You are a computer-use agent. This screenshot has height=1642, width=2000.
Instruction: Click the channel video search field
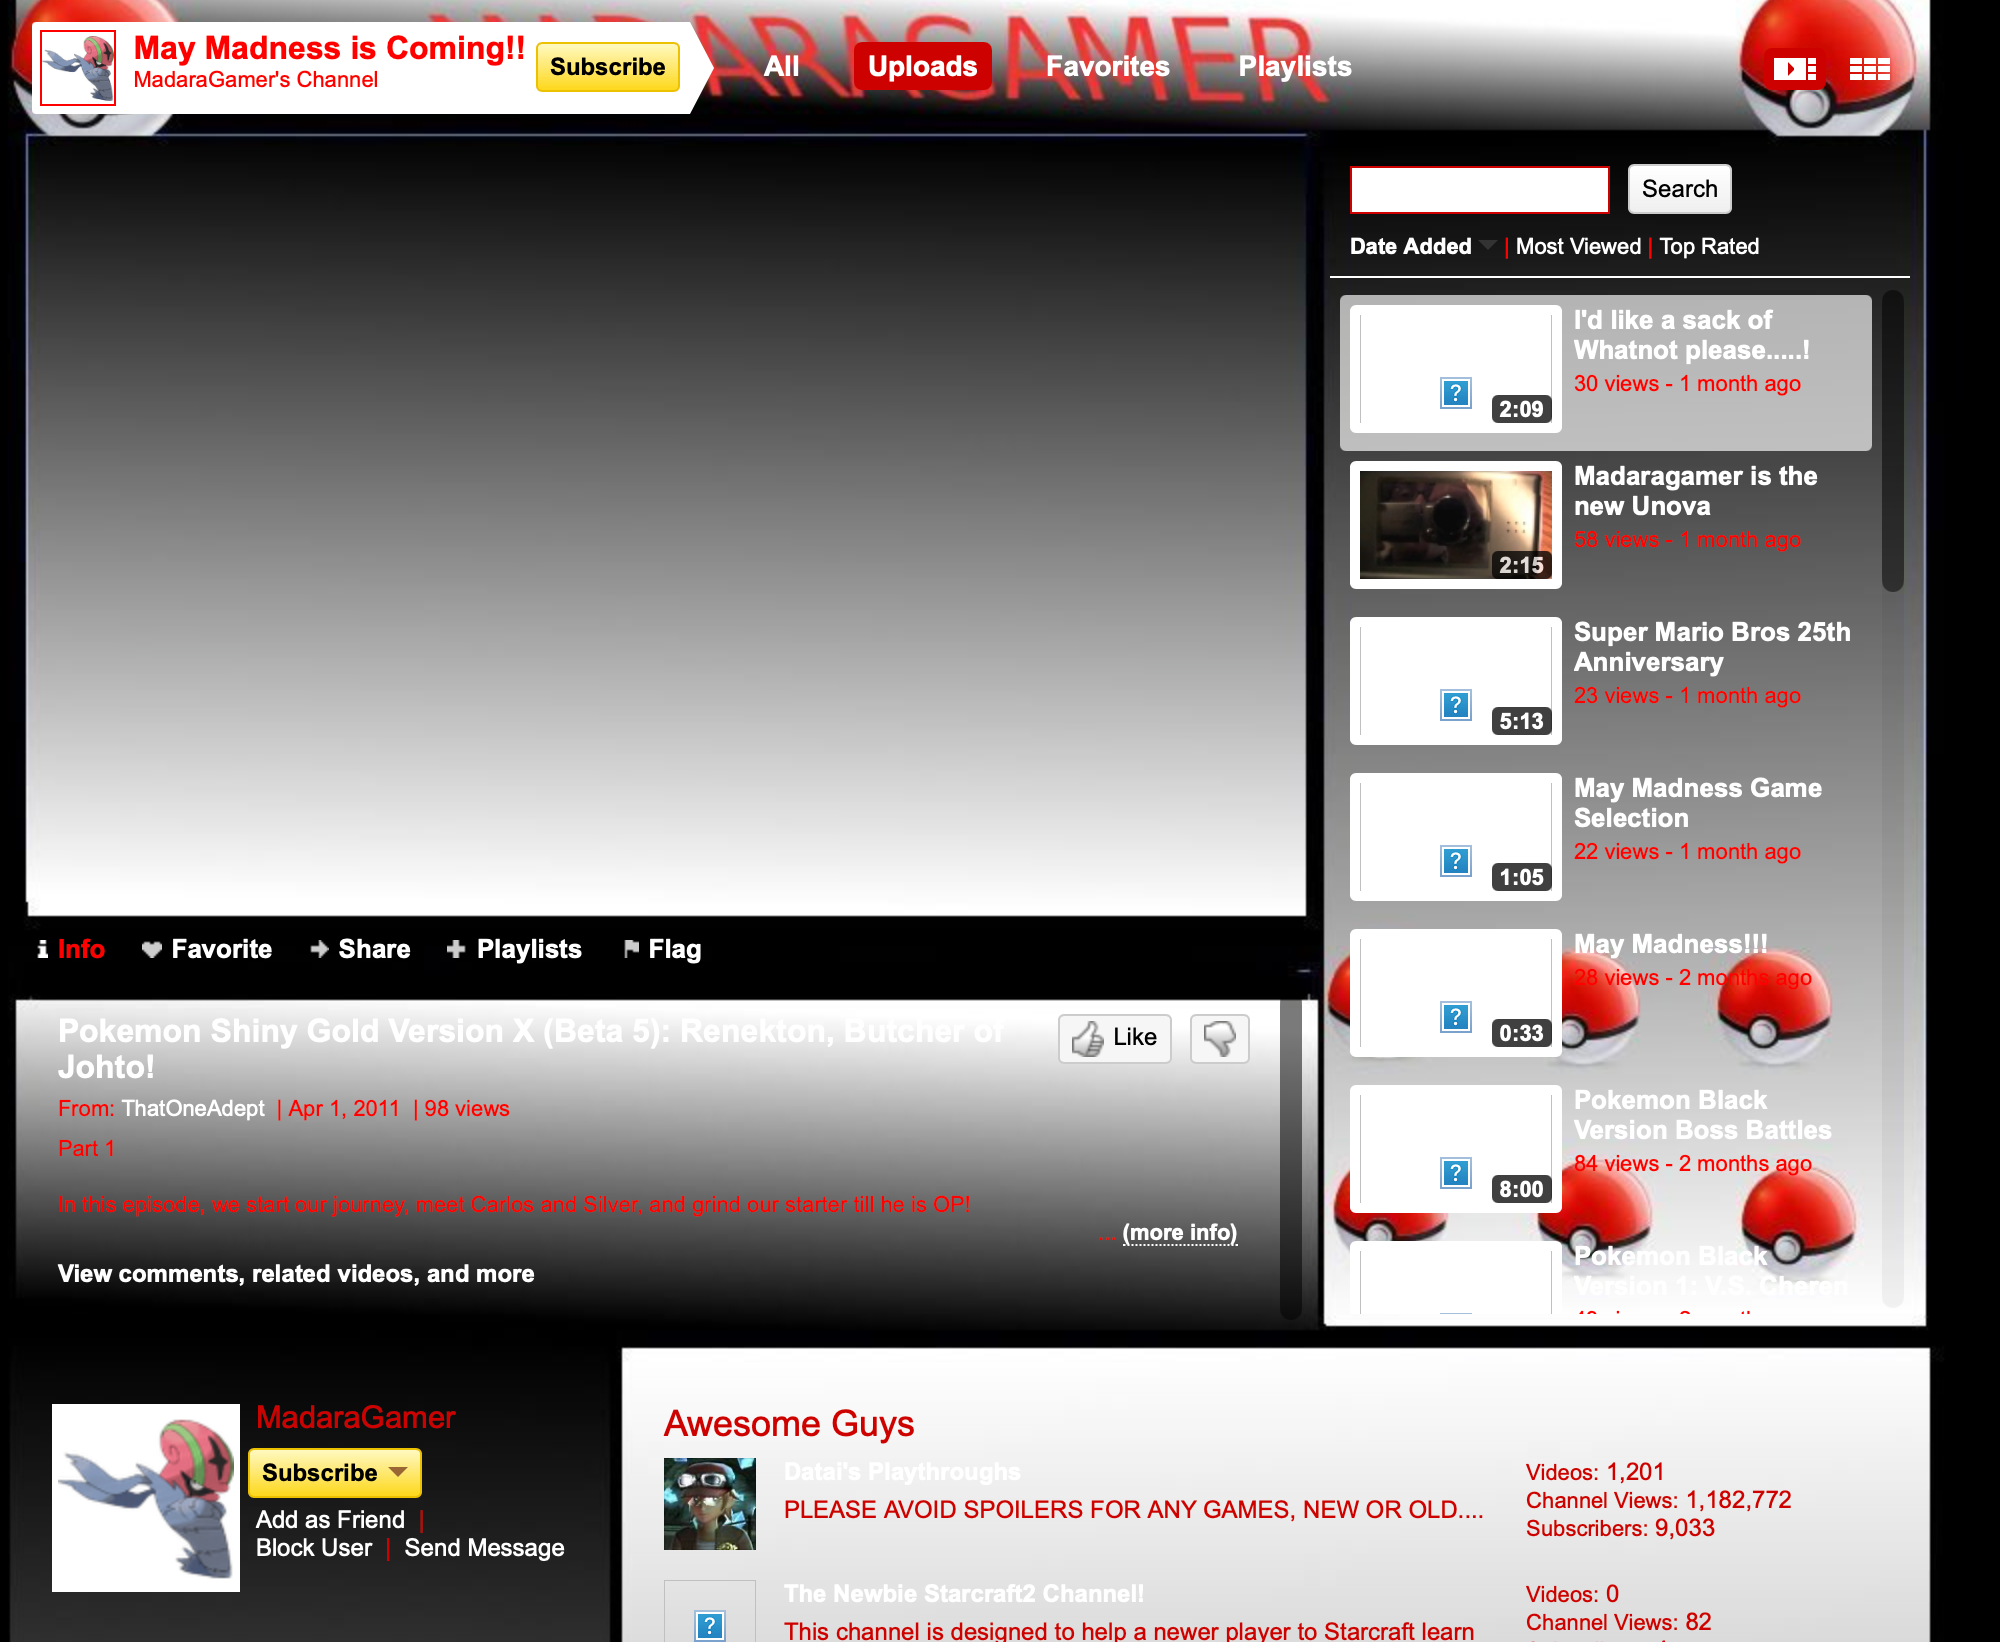1479,189
